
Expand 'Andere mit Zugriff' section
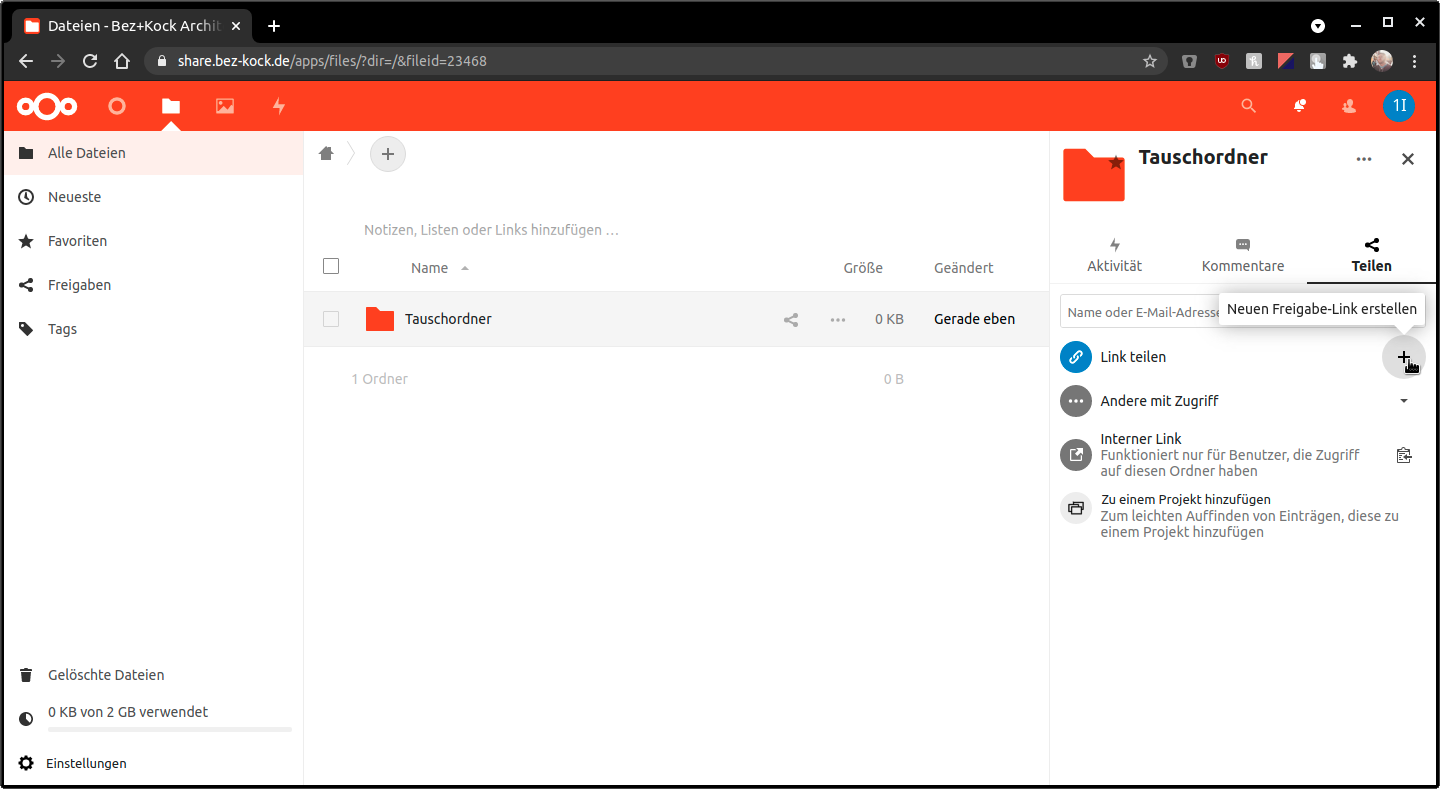coord(1403,401)
